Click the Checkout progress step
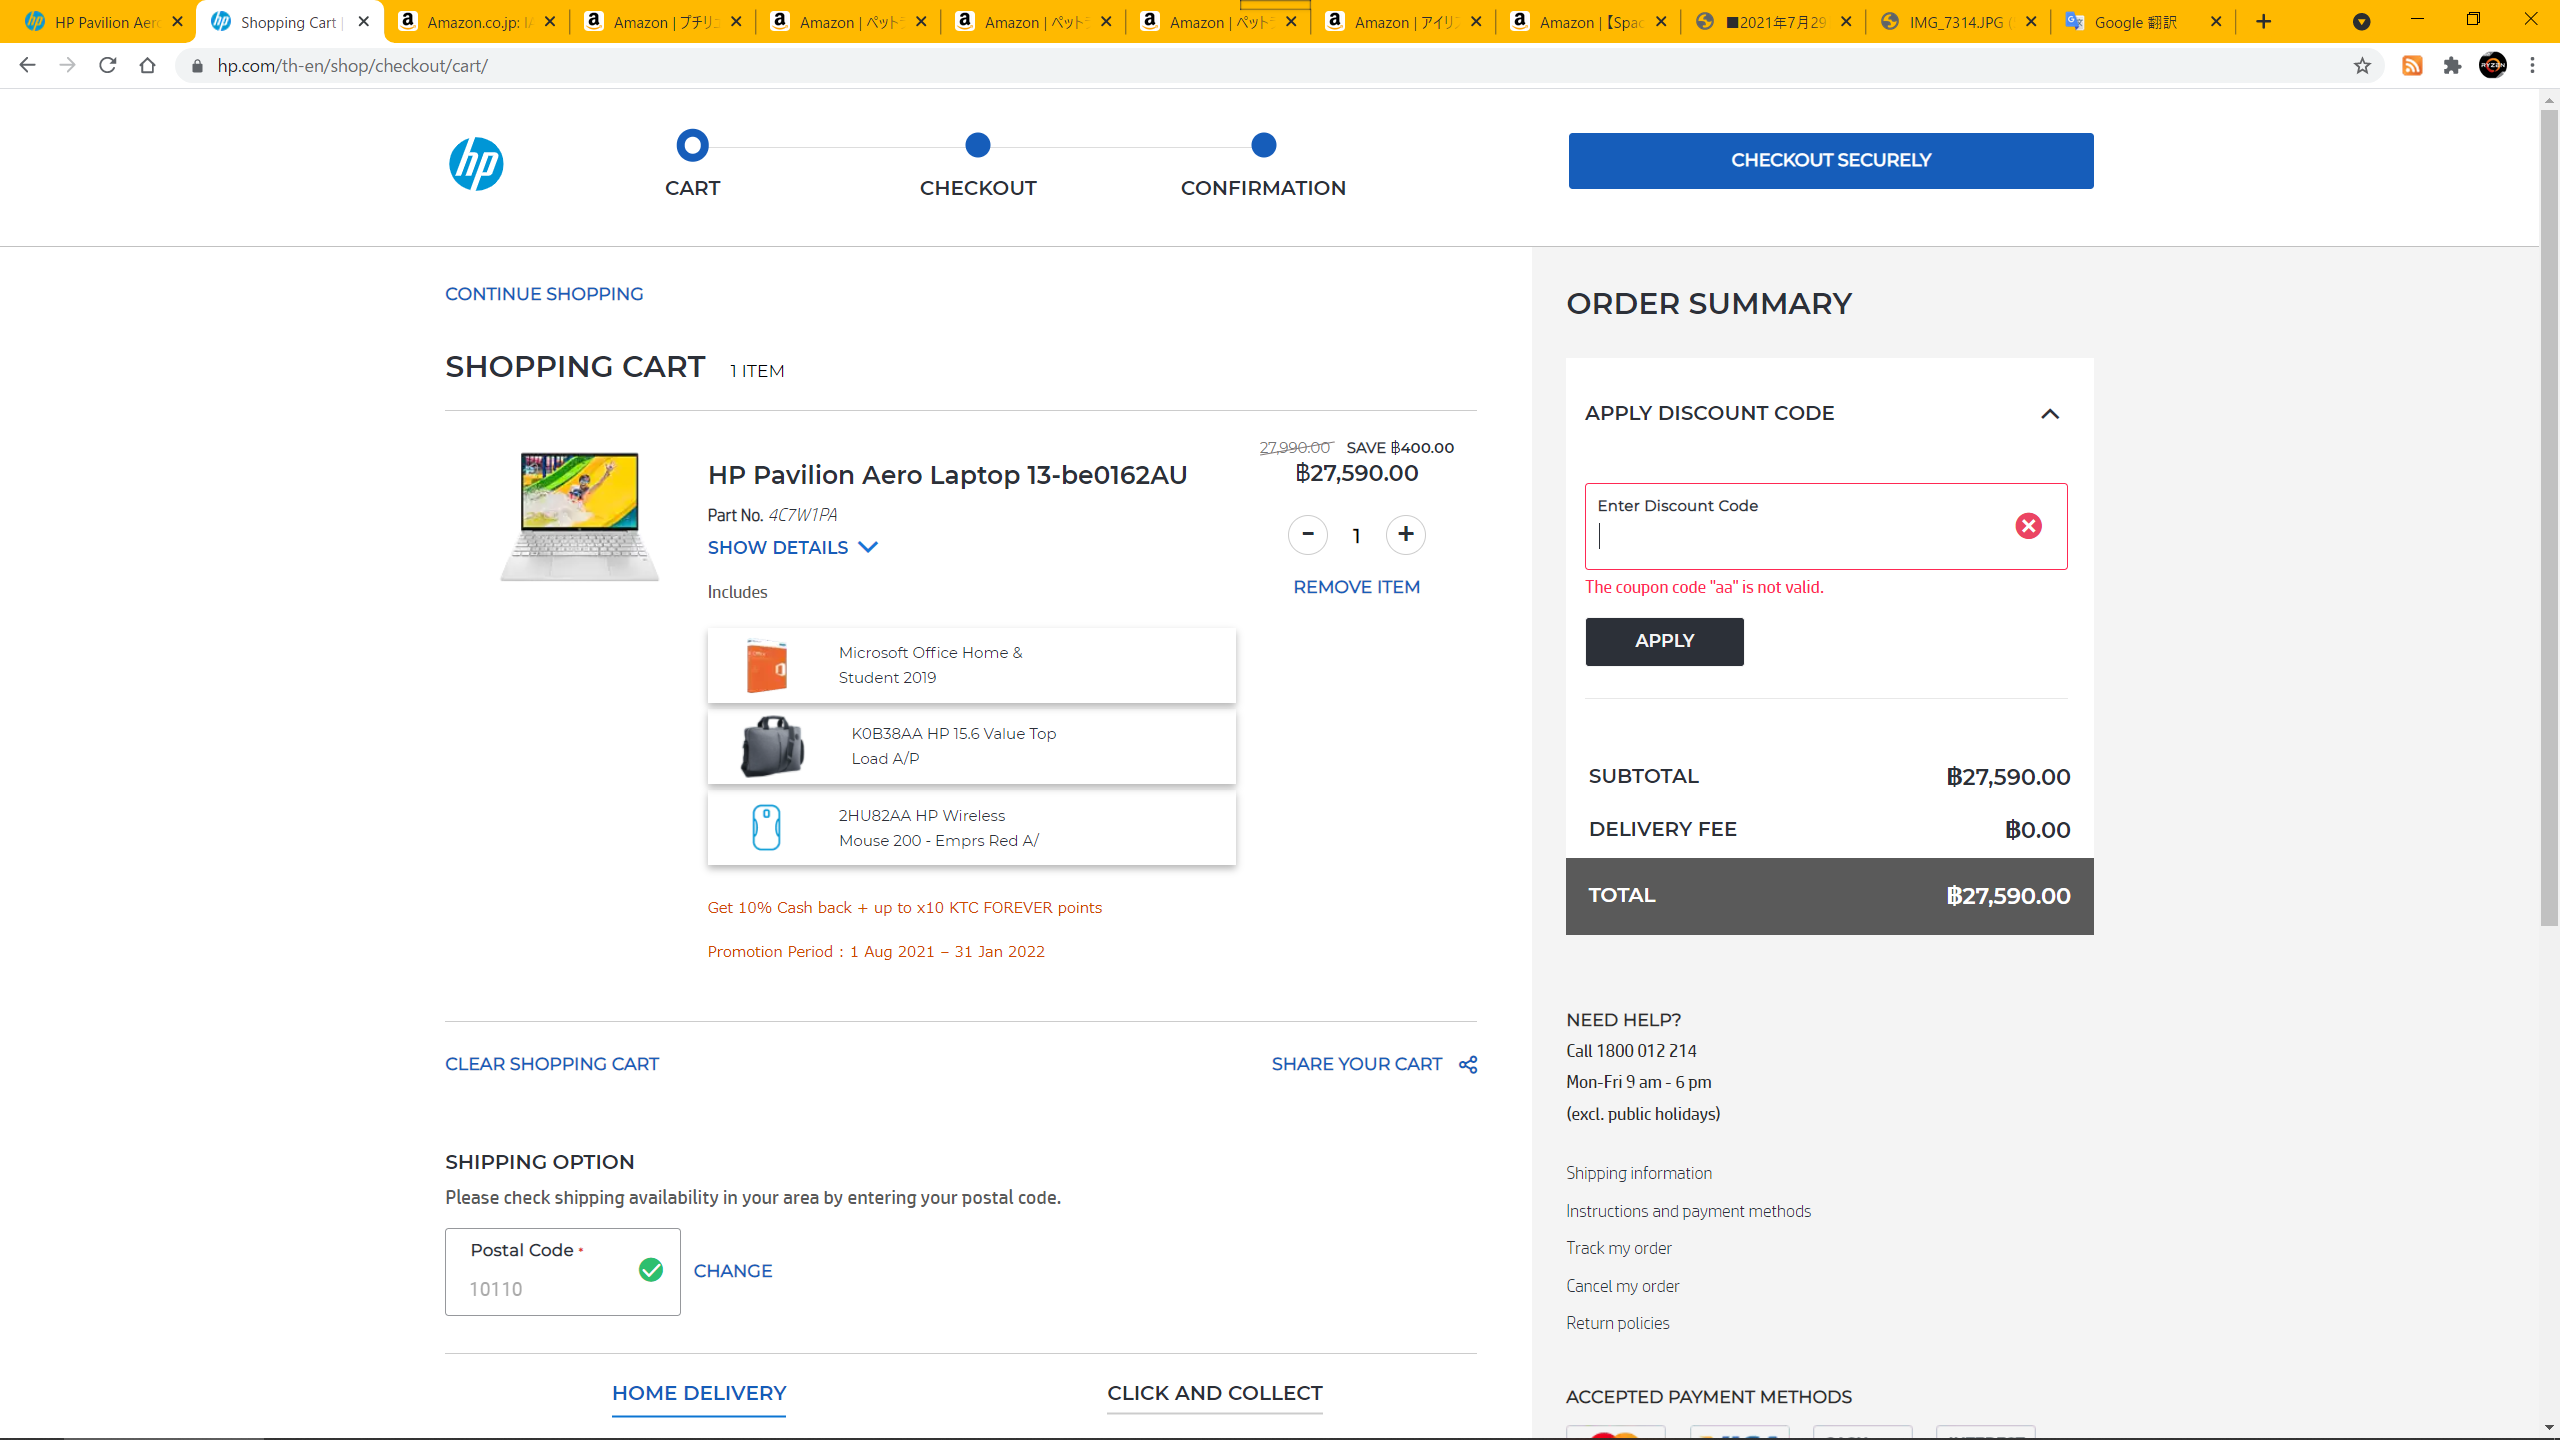Screen dimensions: 2560x1440 (x=978, y=164)
